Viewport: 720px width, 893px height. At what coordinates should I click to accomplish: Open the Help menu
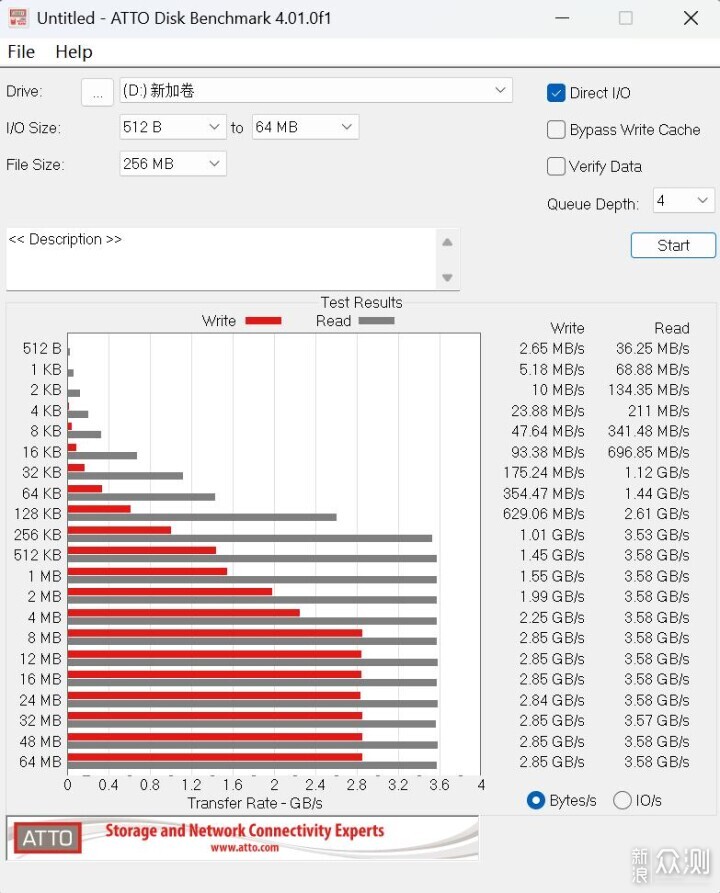click(73, 52)
